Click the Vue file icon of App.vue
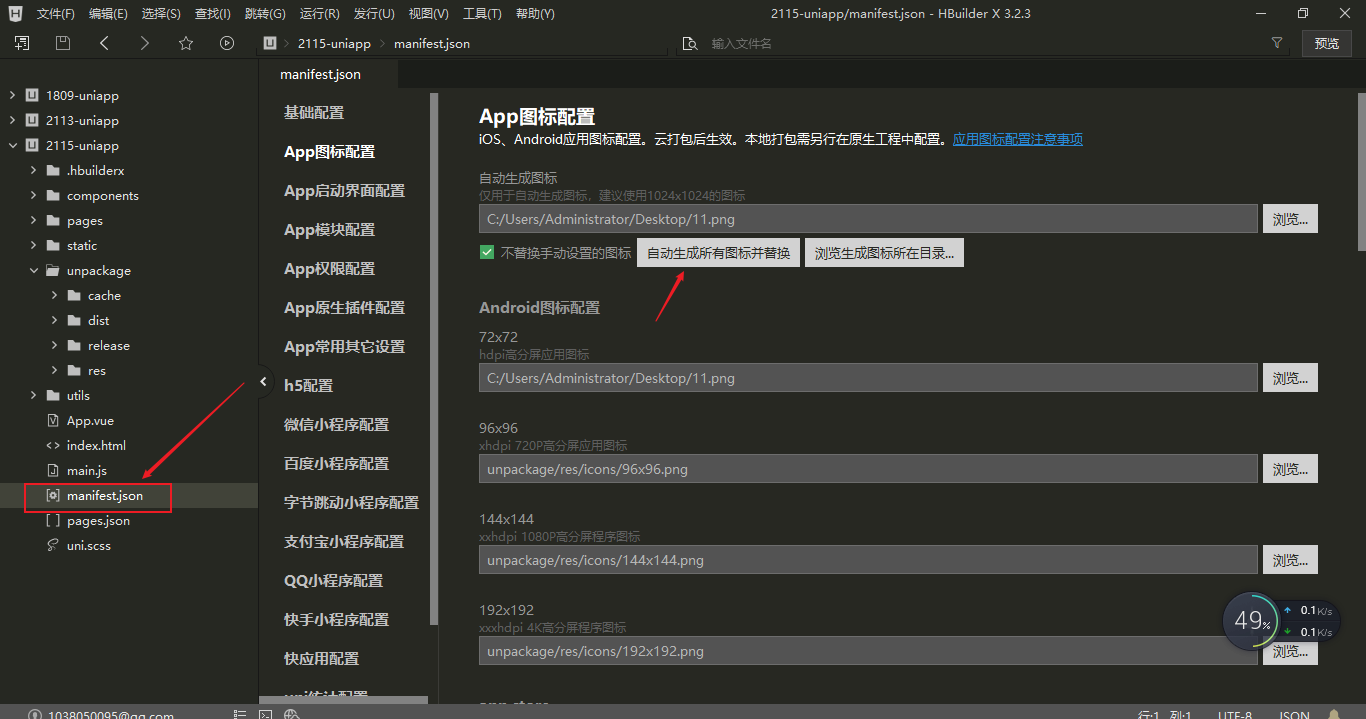The height and width of the screenshot is (719, 1366). coord(54,421)
